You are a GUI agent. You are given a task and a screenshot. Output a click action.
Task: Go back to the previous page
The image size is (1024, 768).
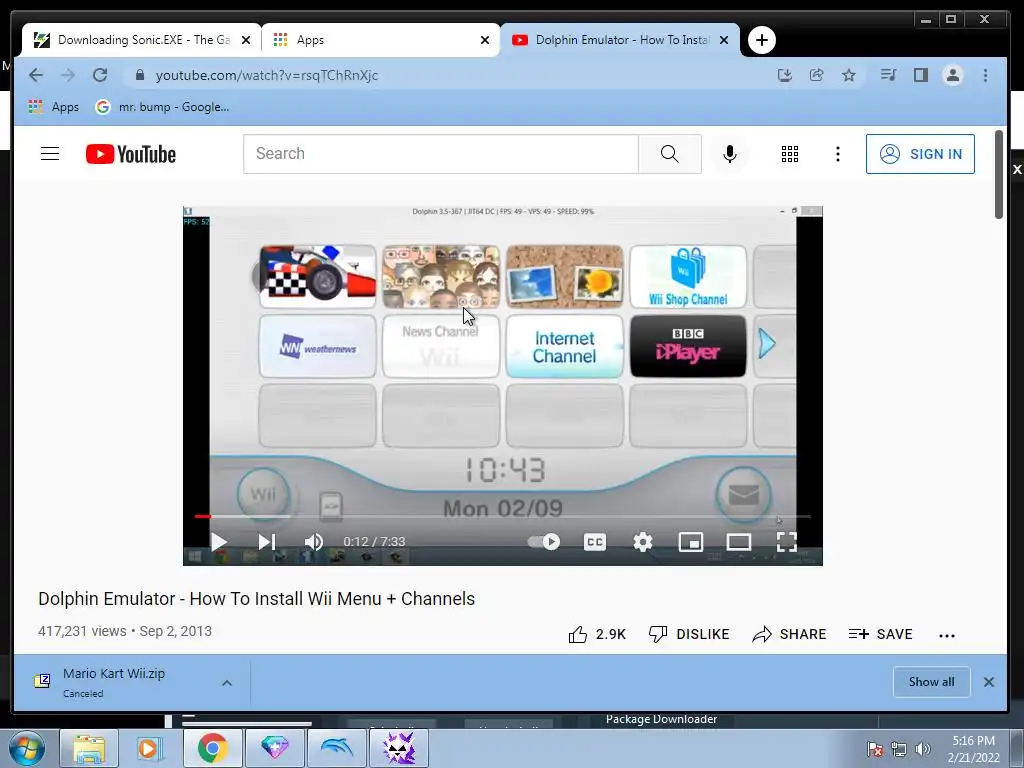click(x=36, y=75)
